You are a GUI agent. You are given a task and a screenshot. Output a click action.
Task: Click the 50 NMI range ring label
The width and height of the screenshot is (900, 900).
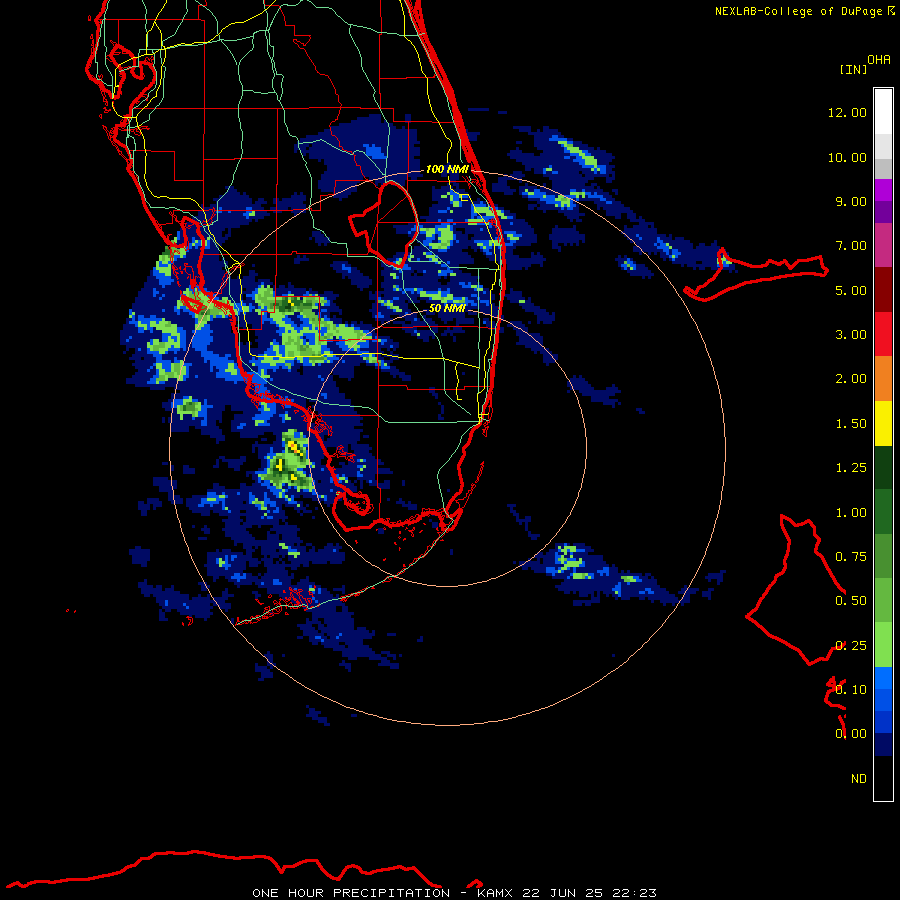[447, 308]
